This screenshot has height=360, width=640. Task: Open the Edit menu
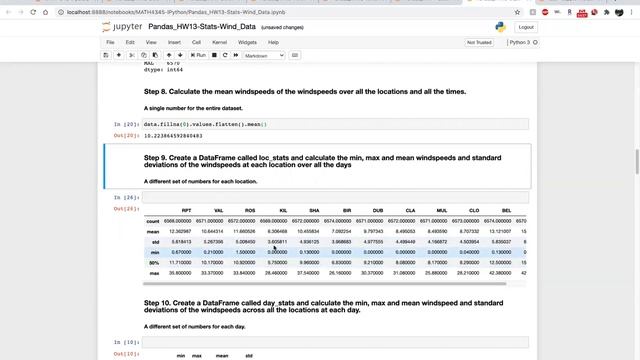pyautogui.click(x=130, y=42)
